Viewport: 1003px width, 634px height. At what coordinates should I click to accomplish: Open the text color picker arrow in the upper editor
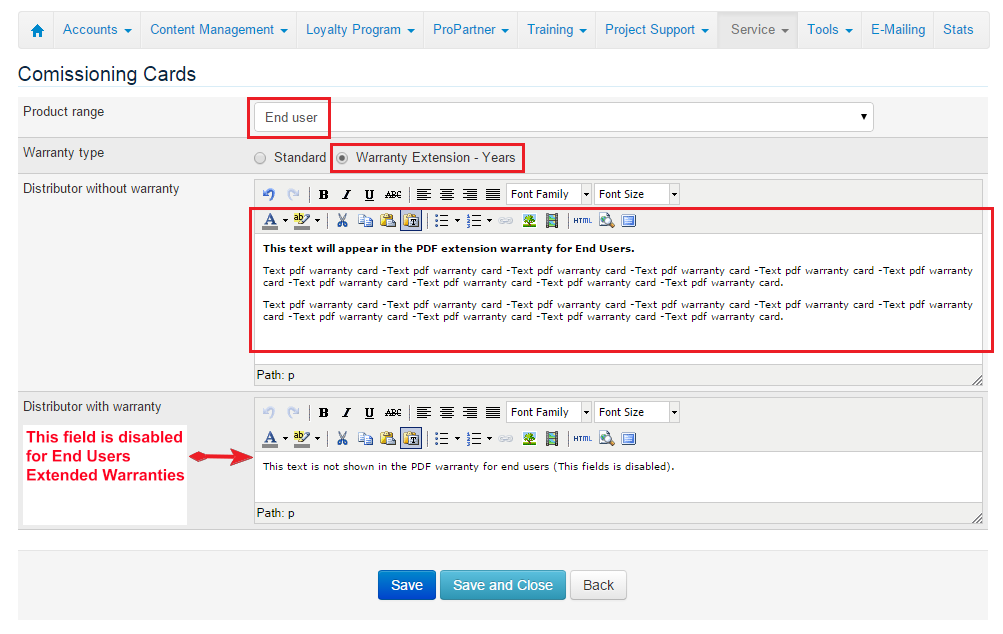coord(285,220)
